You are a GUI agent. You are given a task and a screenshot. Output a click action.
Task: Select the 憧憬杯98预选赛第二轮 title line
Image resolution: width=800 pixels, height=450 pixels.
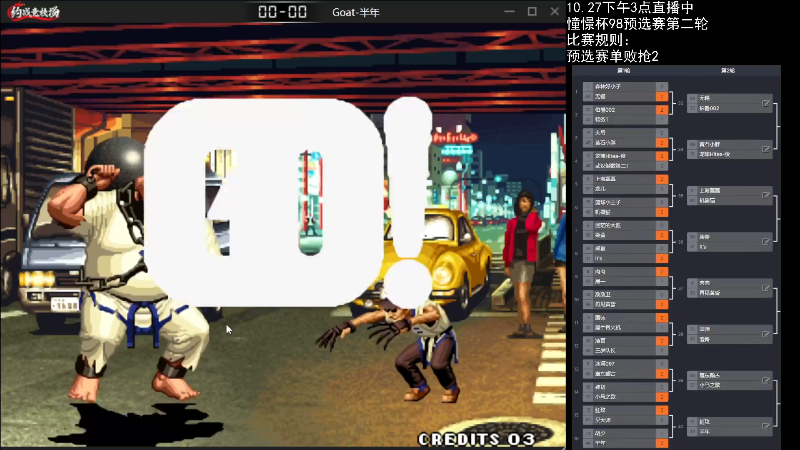coord(637,23)
